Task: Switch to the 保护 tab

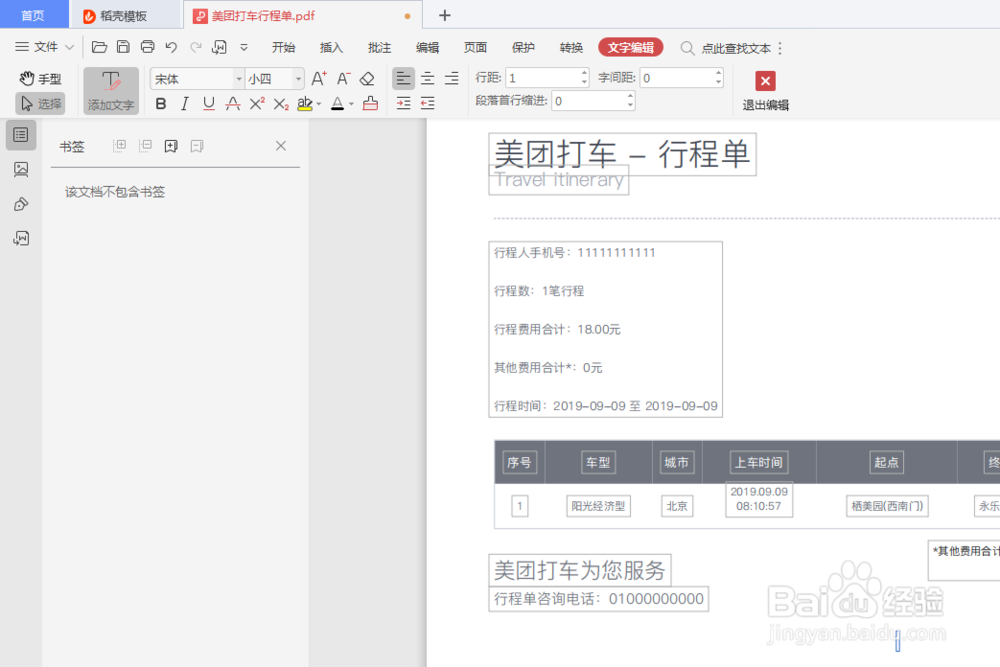Action: (x=523, y=47)
